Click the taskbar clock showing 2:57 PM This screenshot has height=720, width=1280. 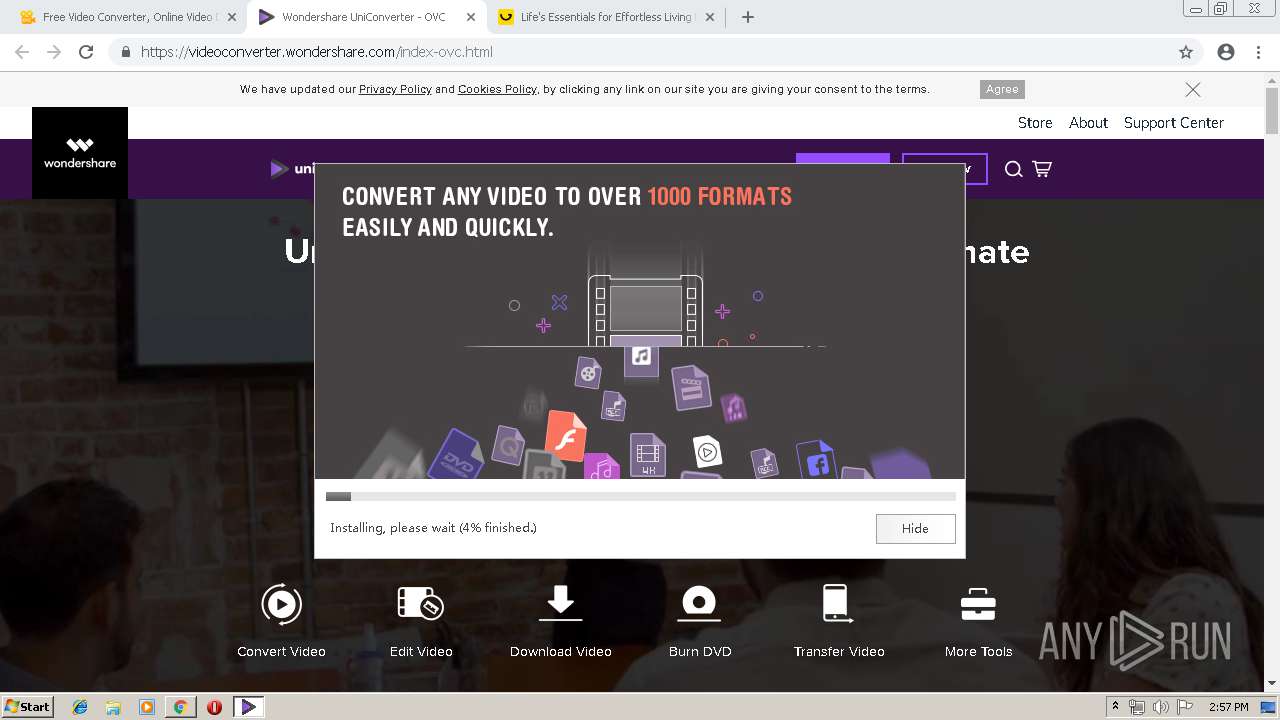coord(1228,707)
